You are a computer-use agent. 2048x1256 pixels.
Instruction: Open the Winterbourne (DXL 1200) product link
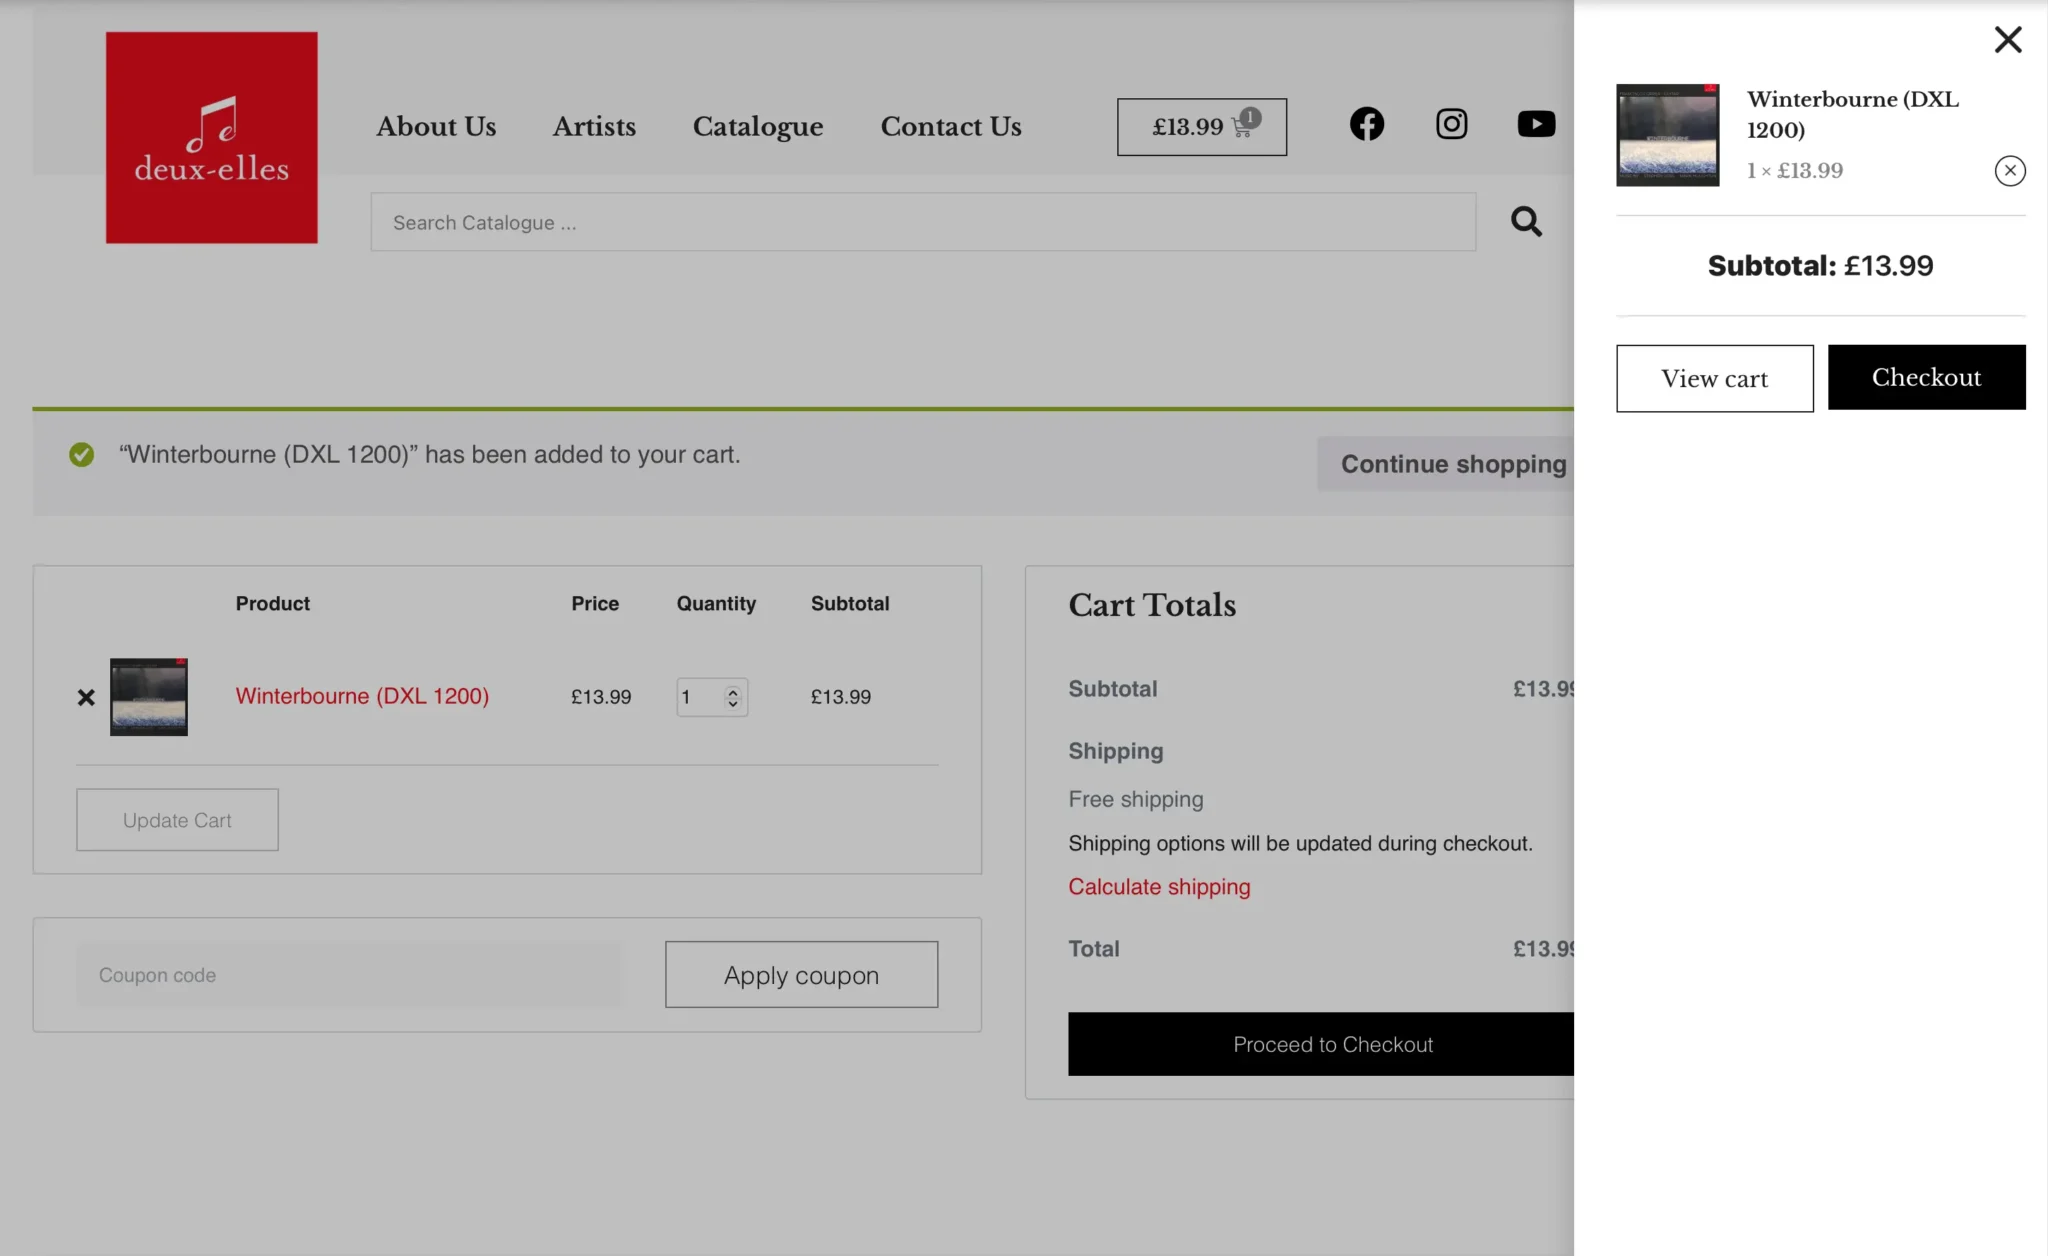362,696
